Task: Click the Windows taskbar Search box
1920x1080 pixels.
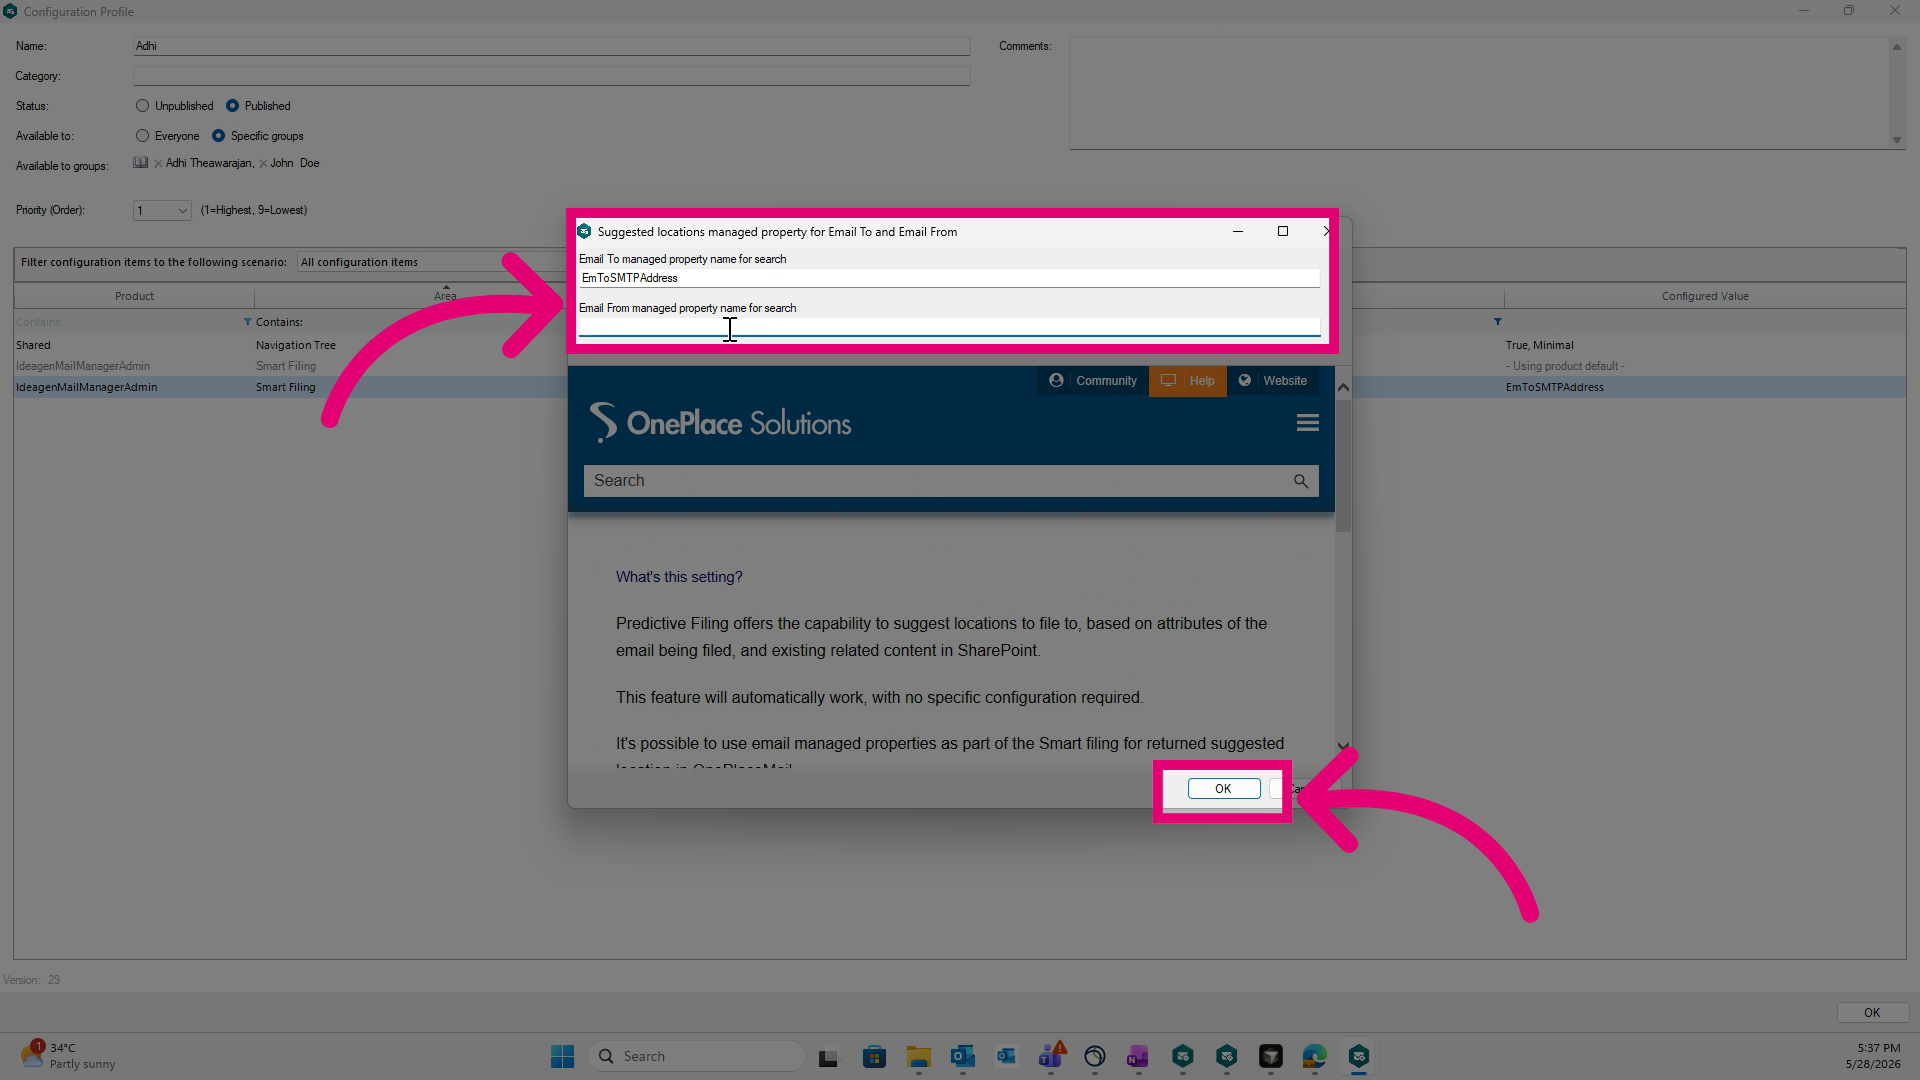Action: tap(697, 1056)
